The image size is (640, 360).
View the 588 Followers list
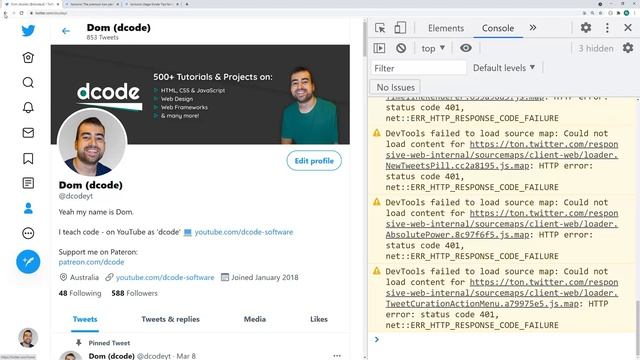coord(134,293)
